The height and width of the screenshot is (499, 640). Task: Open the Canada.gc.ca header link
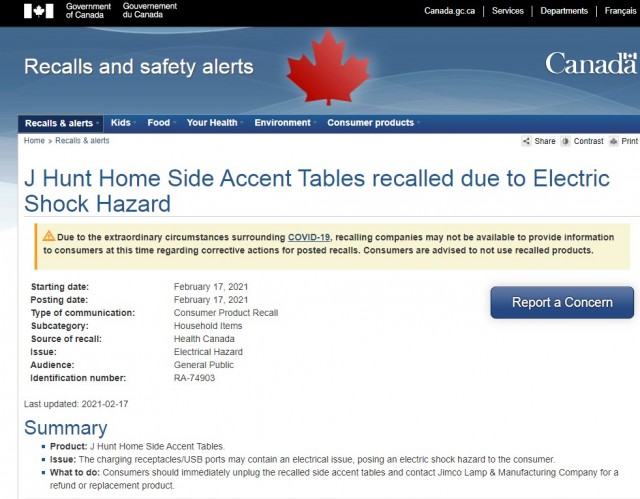449,11
